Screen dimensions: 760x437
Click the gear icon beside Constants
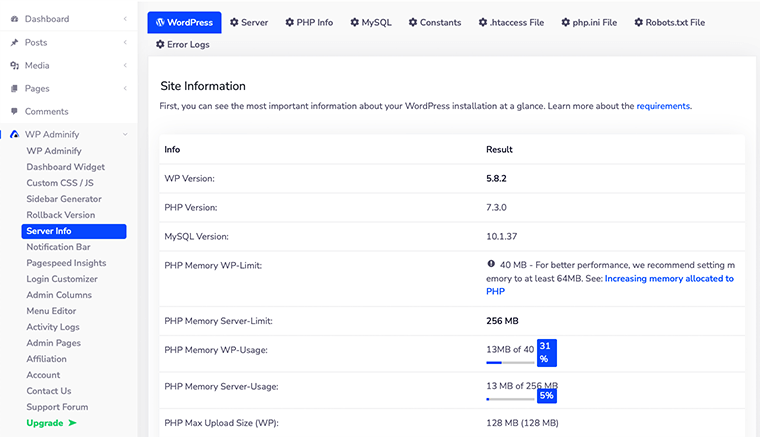tap(412, 22)
